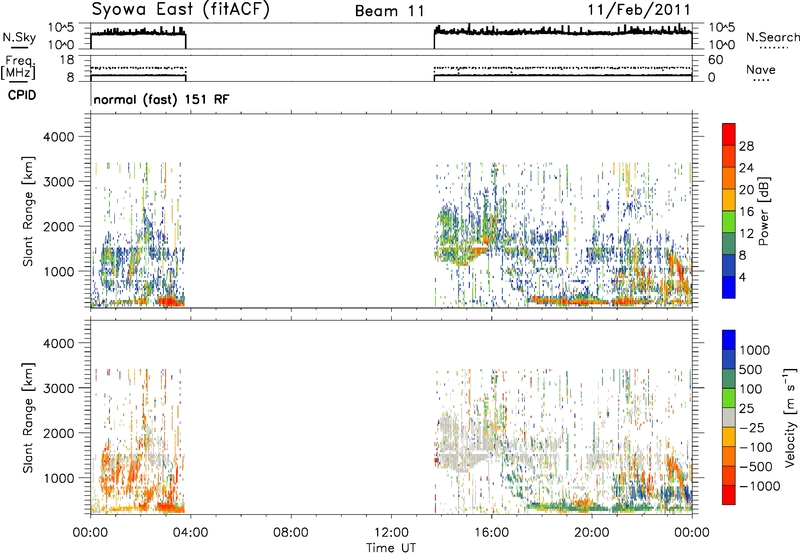Screen dimensions: 800x554
Task: Click the 'N.Sky' legend label
Action: click(19, 37)
